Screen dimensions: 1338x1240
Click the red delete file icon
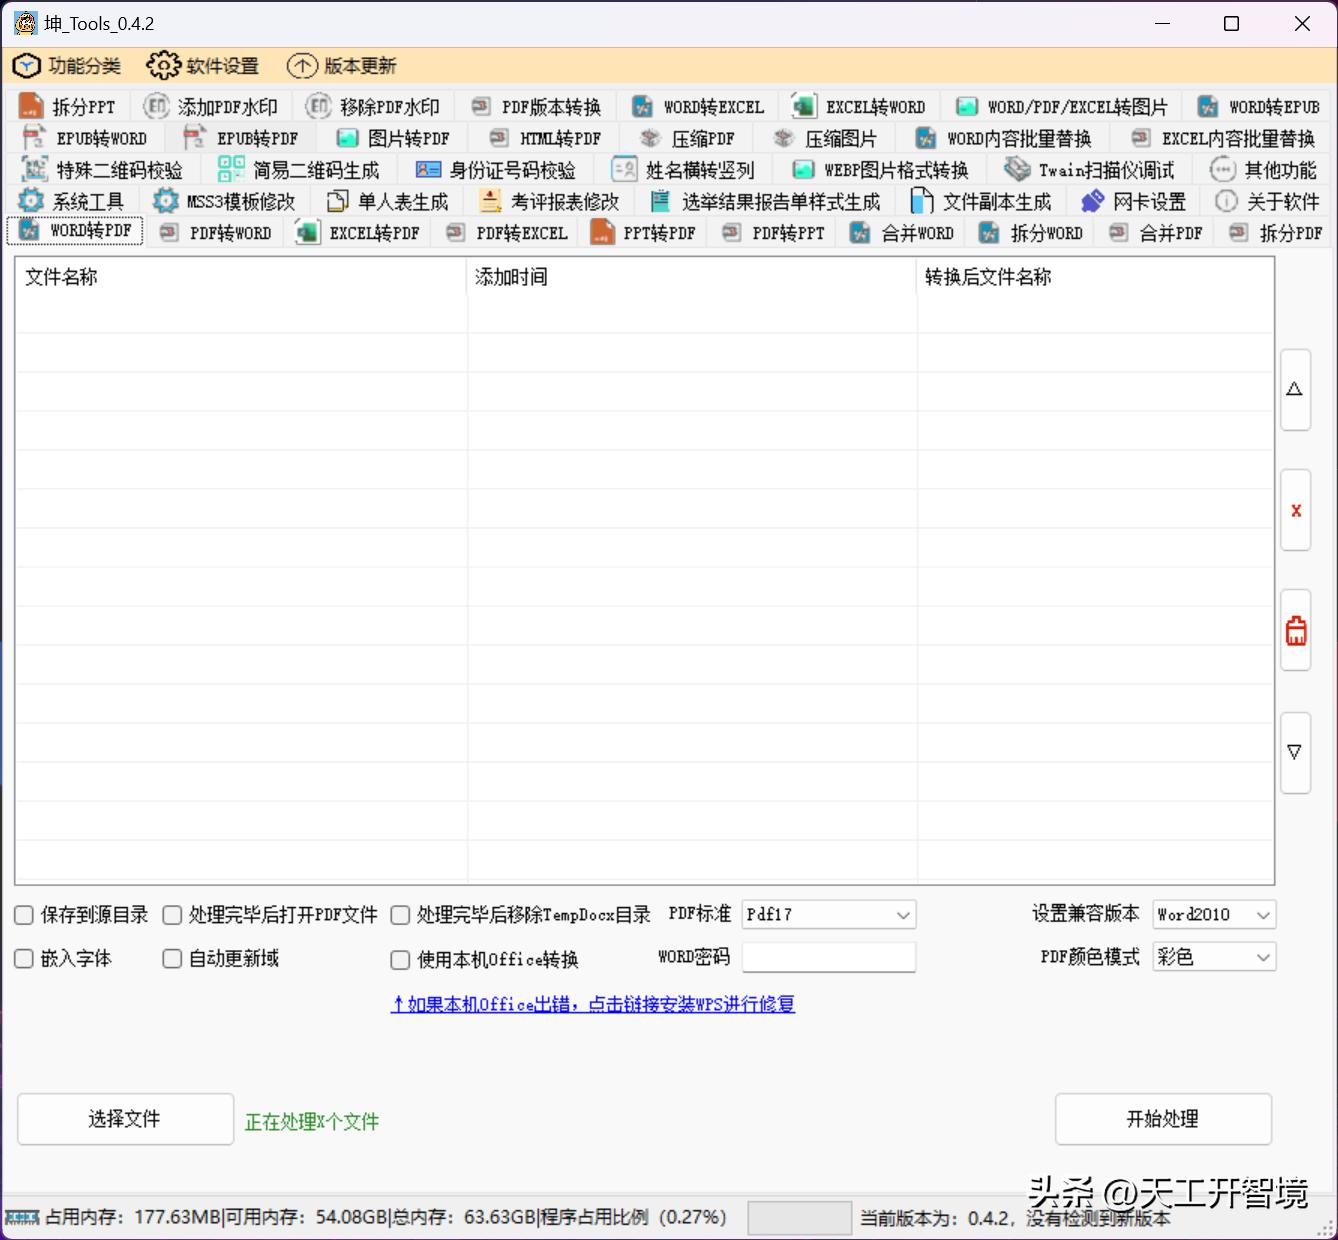click(1295, 510)
